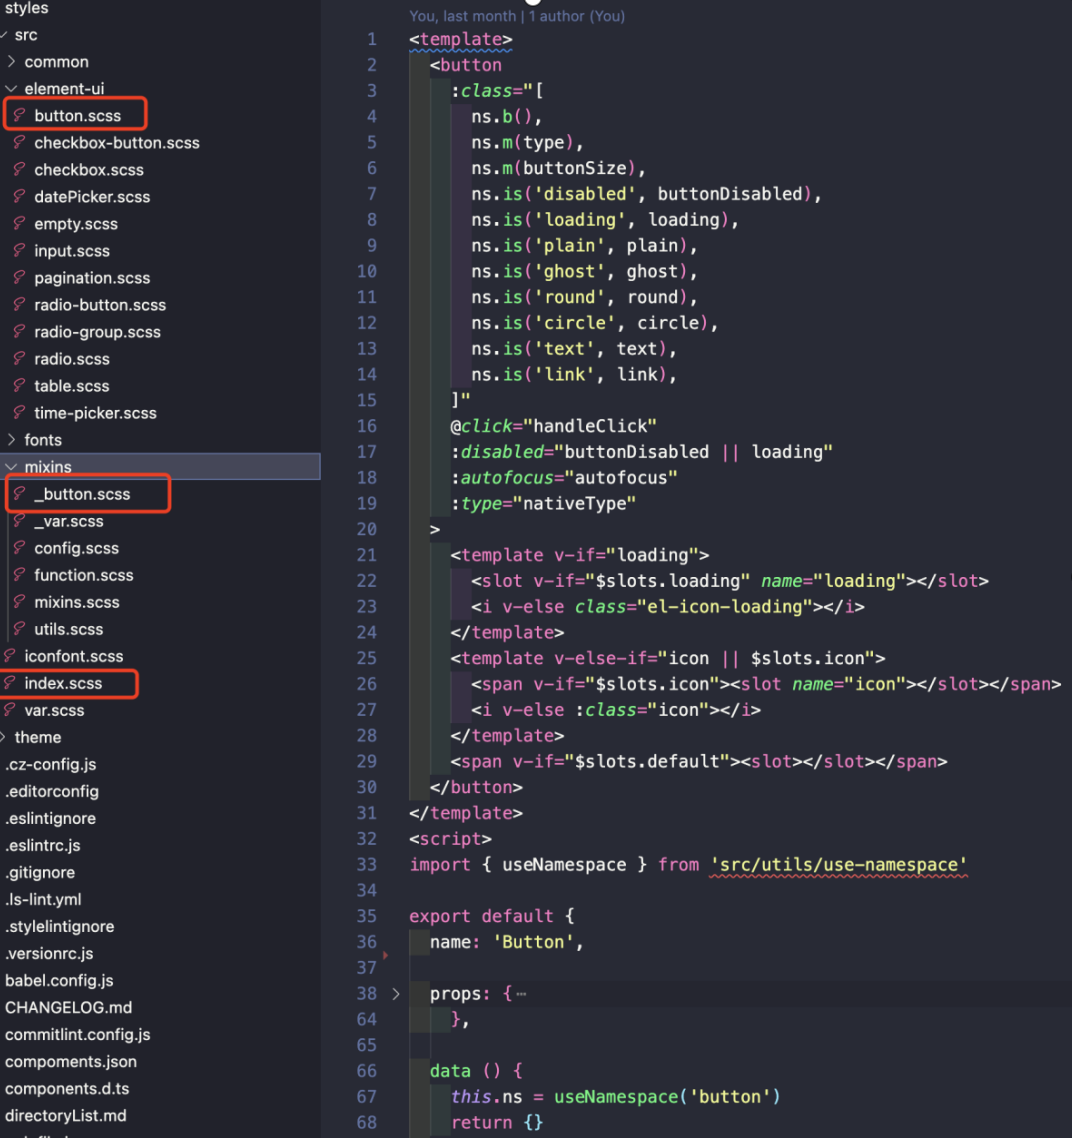Click the Sass icon beside table.scss

pyautogui.click(x=20, y=385)
